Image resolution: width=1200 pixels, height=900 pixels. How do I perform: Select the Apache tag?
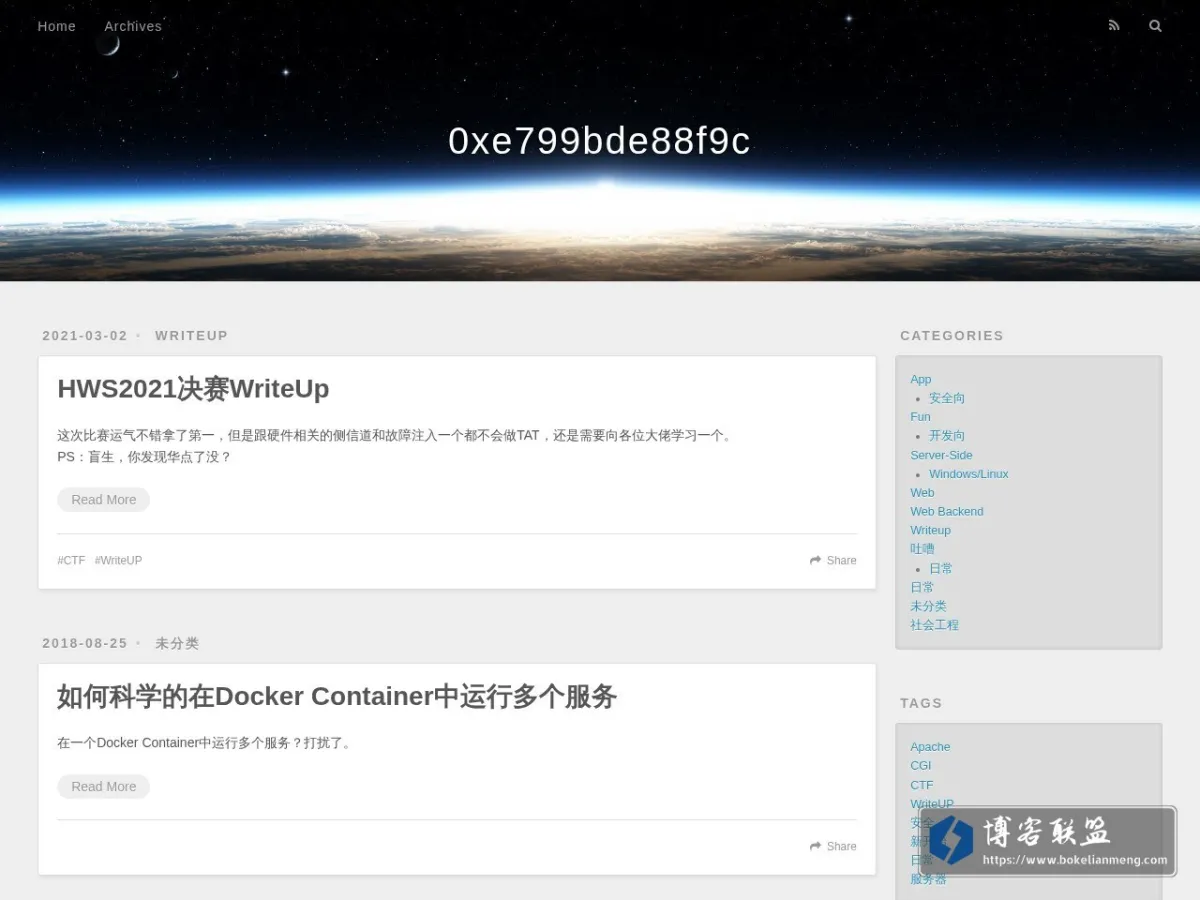[930, 747]
